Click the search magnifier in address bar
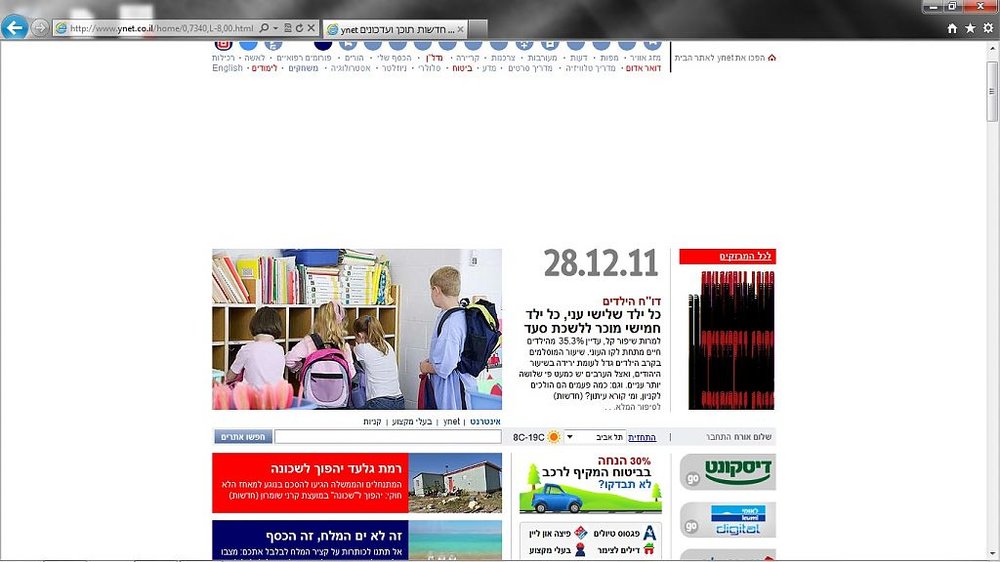Image resolution: width=1000 pixels, height=562 pixels. [263, 28]
